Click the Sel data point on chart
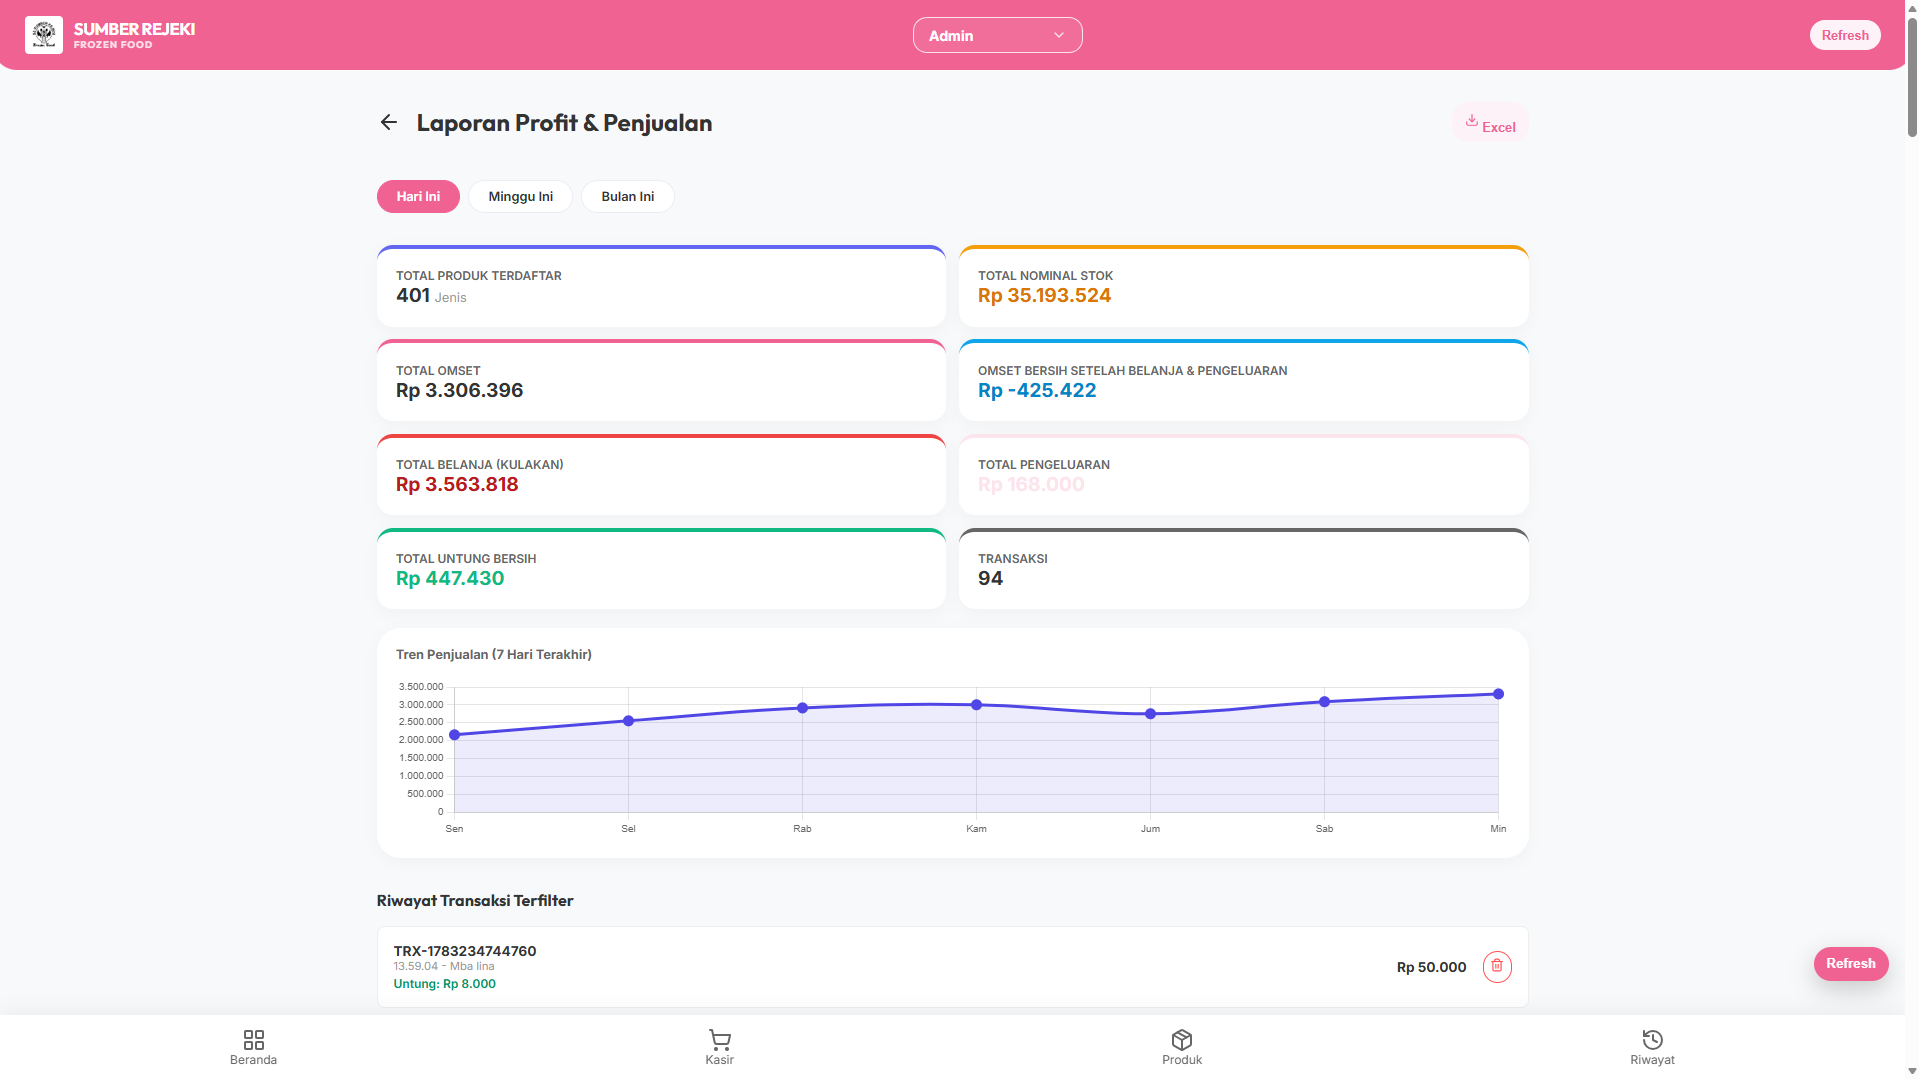The height and width of the screenshot is (1079, 1919). click(629, 721)
